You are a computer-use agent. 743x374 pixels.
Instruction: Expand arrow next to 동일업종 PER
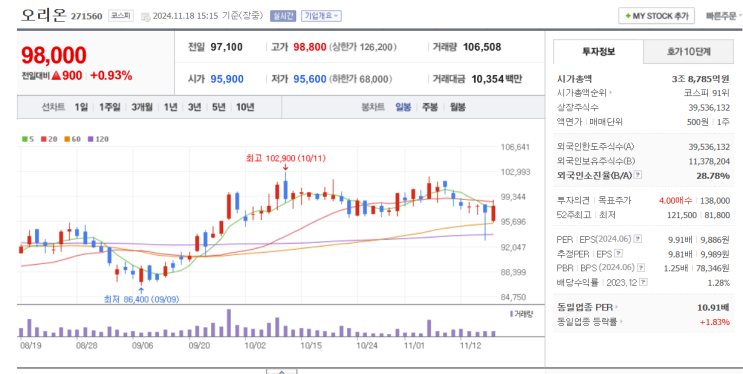[616, 308]
